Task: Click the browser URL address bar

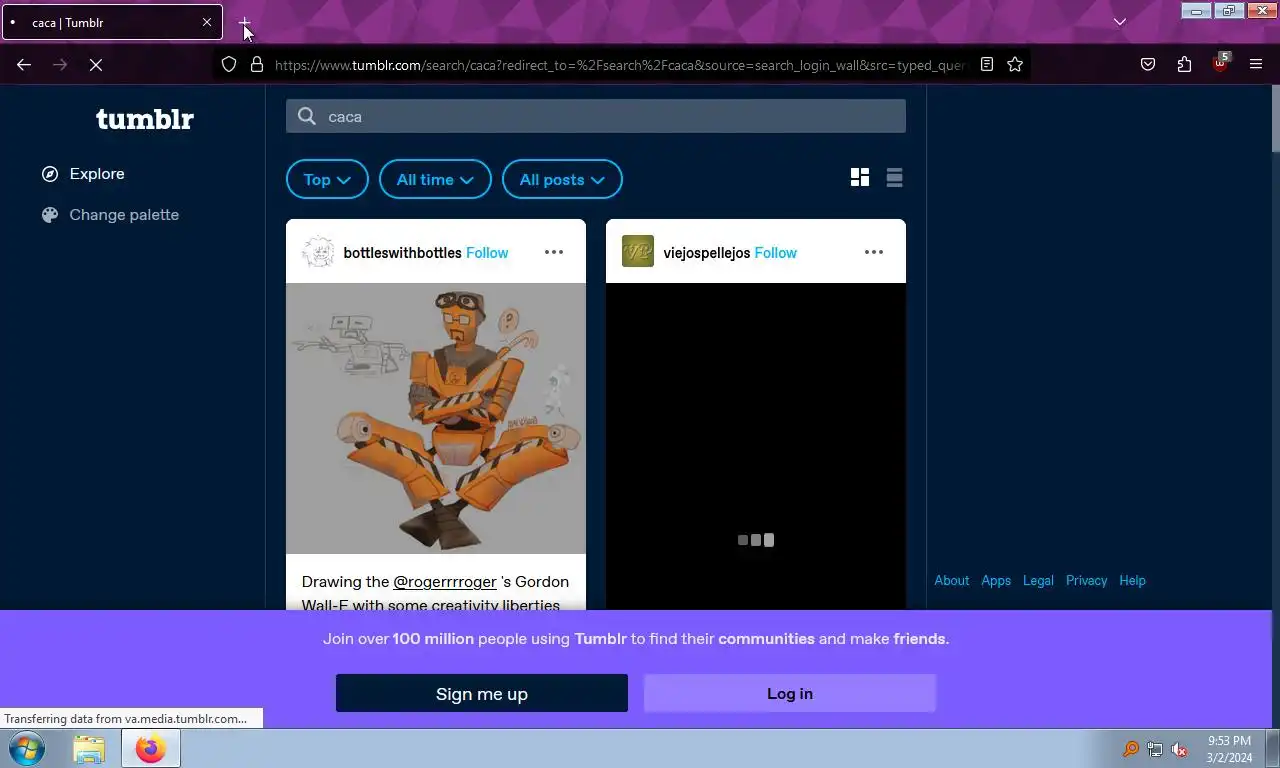Action: tap(620, 64)
